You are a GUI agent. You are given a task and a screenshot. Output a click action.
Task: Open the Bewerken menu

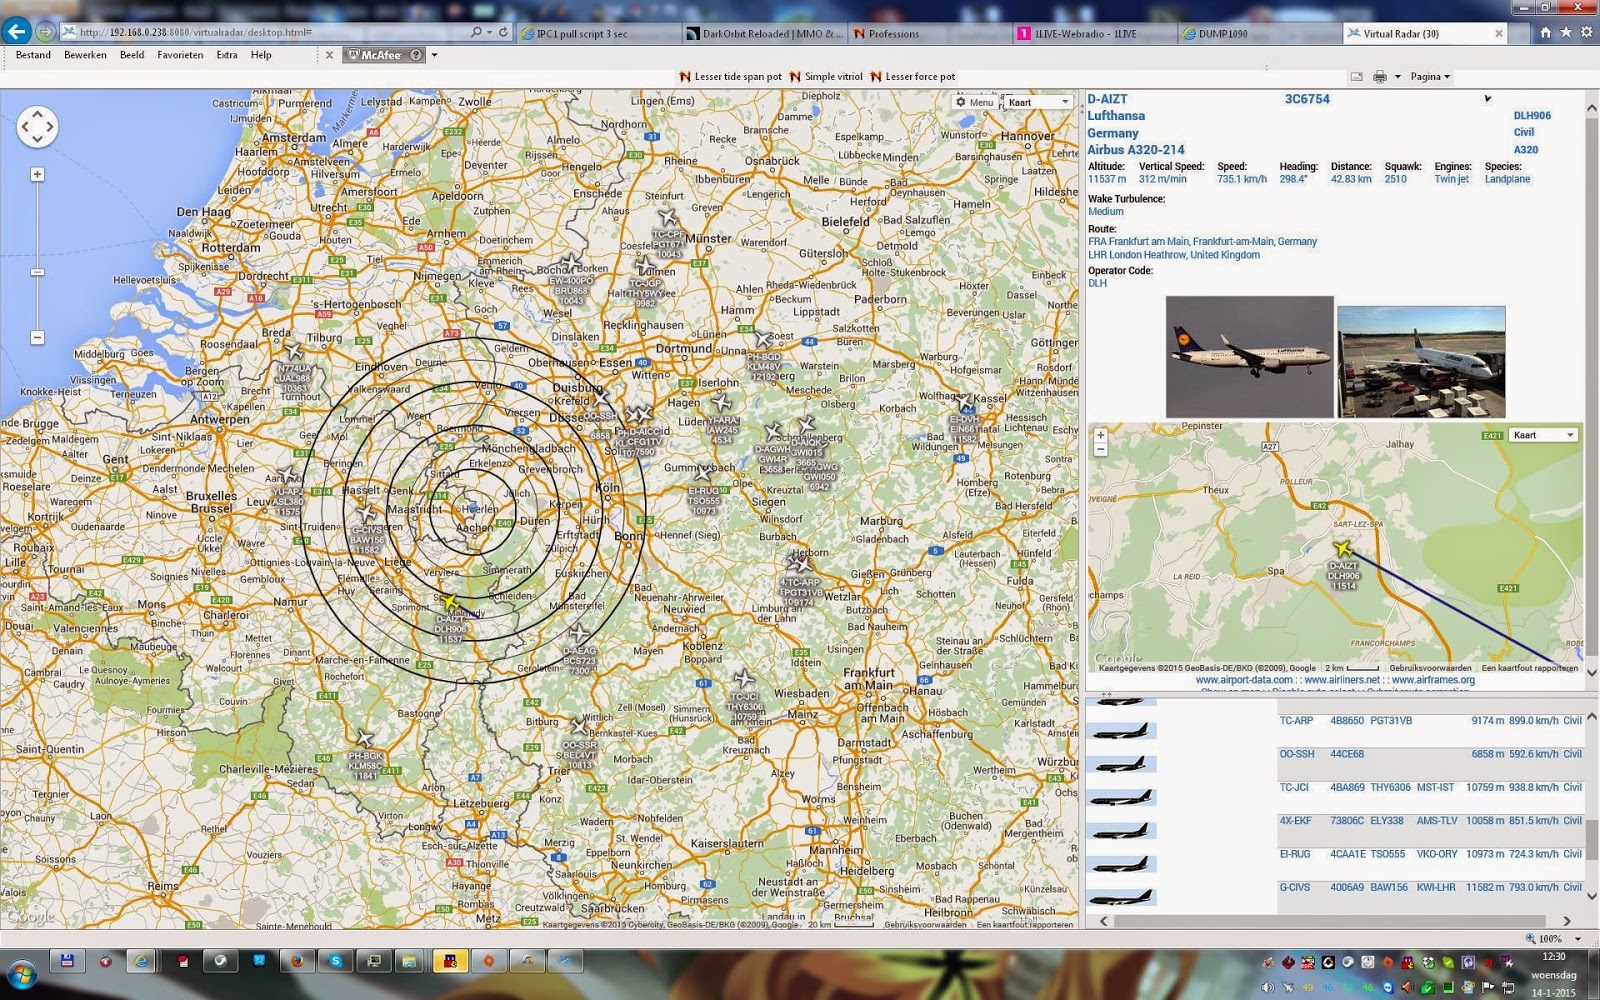(85, 55)
